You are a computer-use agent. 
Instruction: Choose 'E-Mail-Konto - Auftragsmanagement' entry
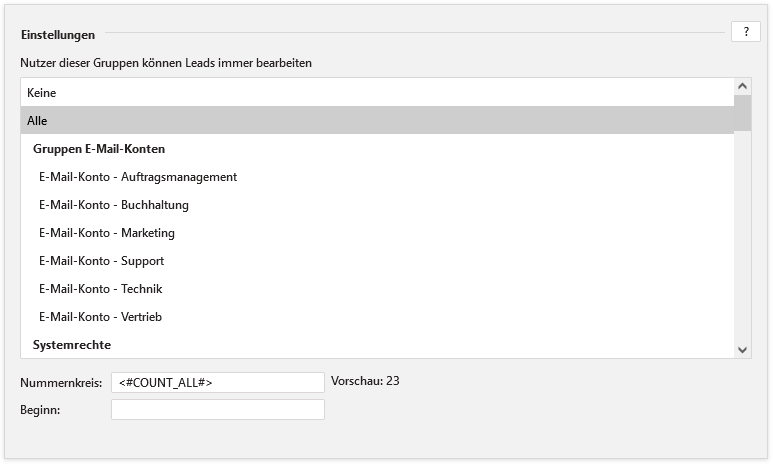[138, 177]
